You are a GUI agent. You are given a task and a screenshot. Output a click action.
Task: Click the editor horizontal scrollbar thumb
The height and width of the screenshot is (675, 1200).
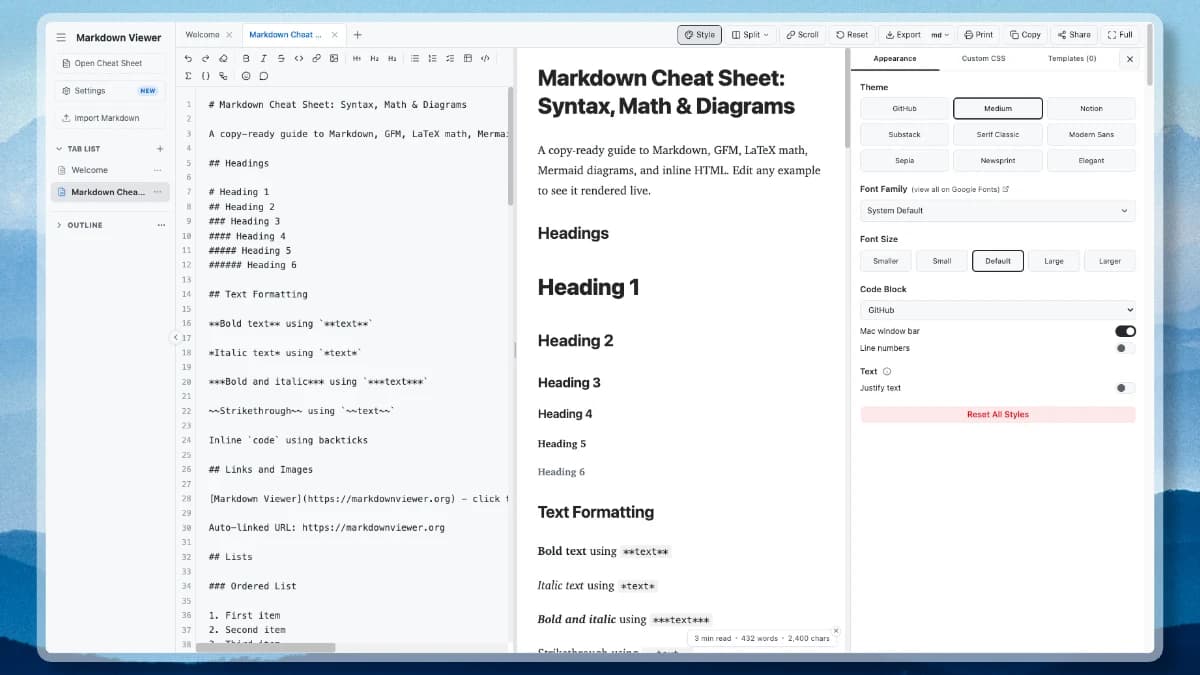click(x=265, y=648)
